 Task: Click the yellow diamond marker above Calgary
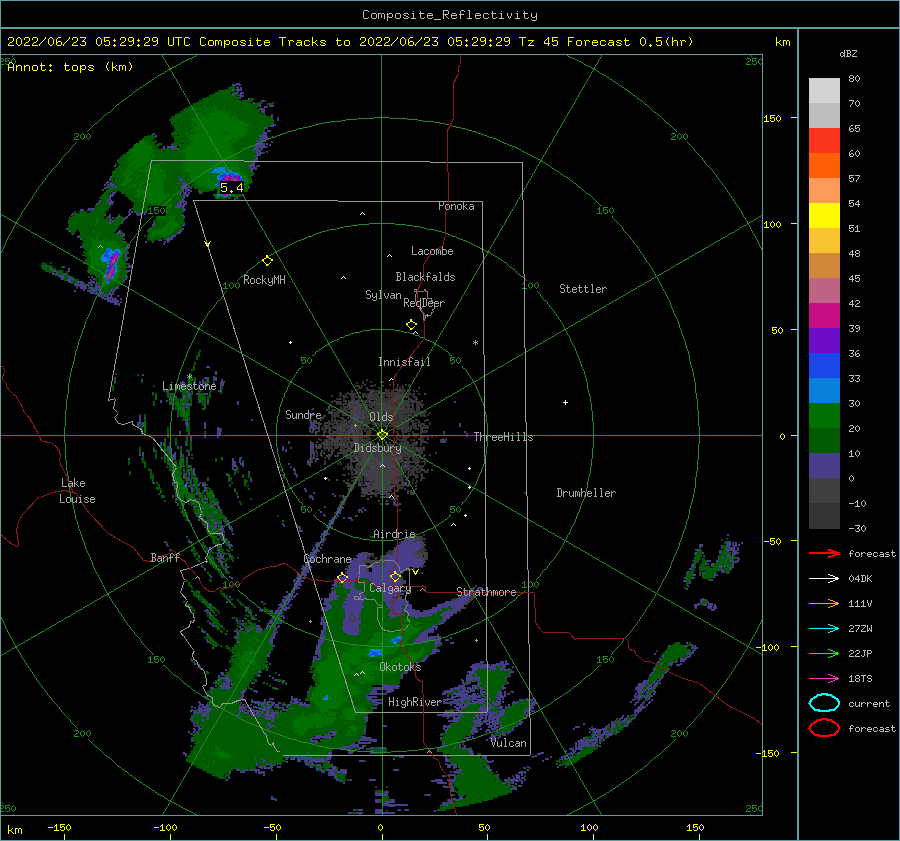[x=395, y=576]
